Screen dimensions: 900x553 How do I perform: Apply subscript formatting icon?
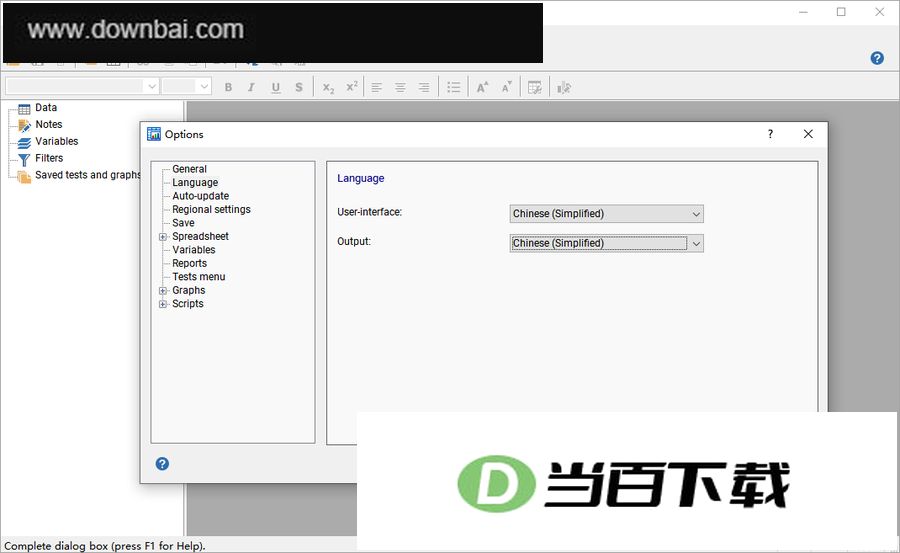328,87
